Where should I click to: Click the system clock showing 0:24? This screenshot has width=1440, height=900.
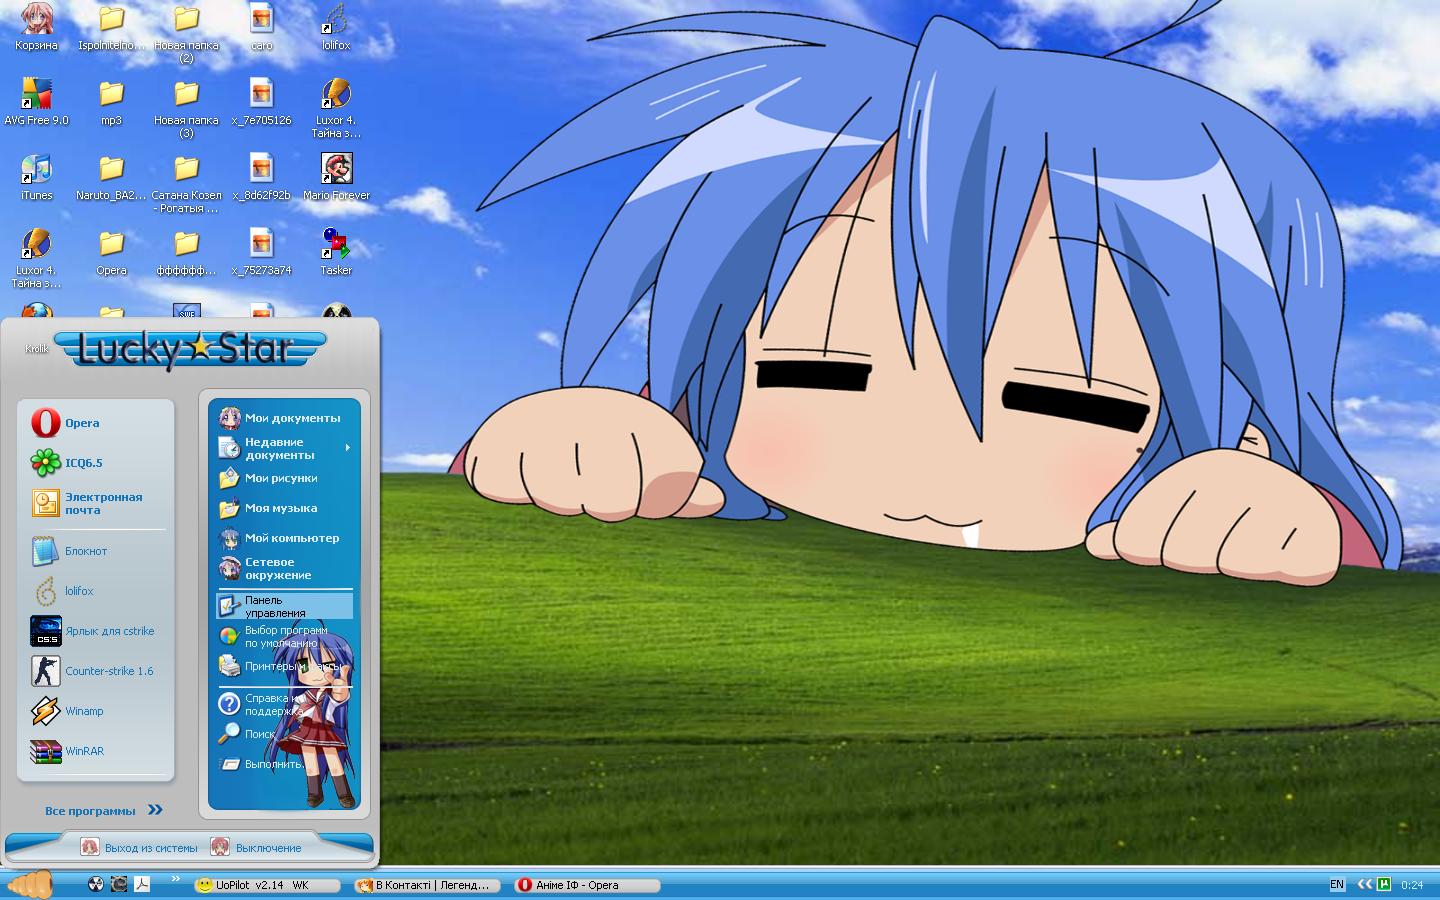point(1412,885)
